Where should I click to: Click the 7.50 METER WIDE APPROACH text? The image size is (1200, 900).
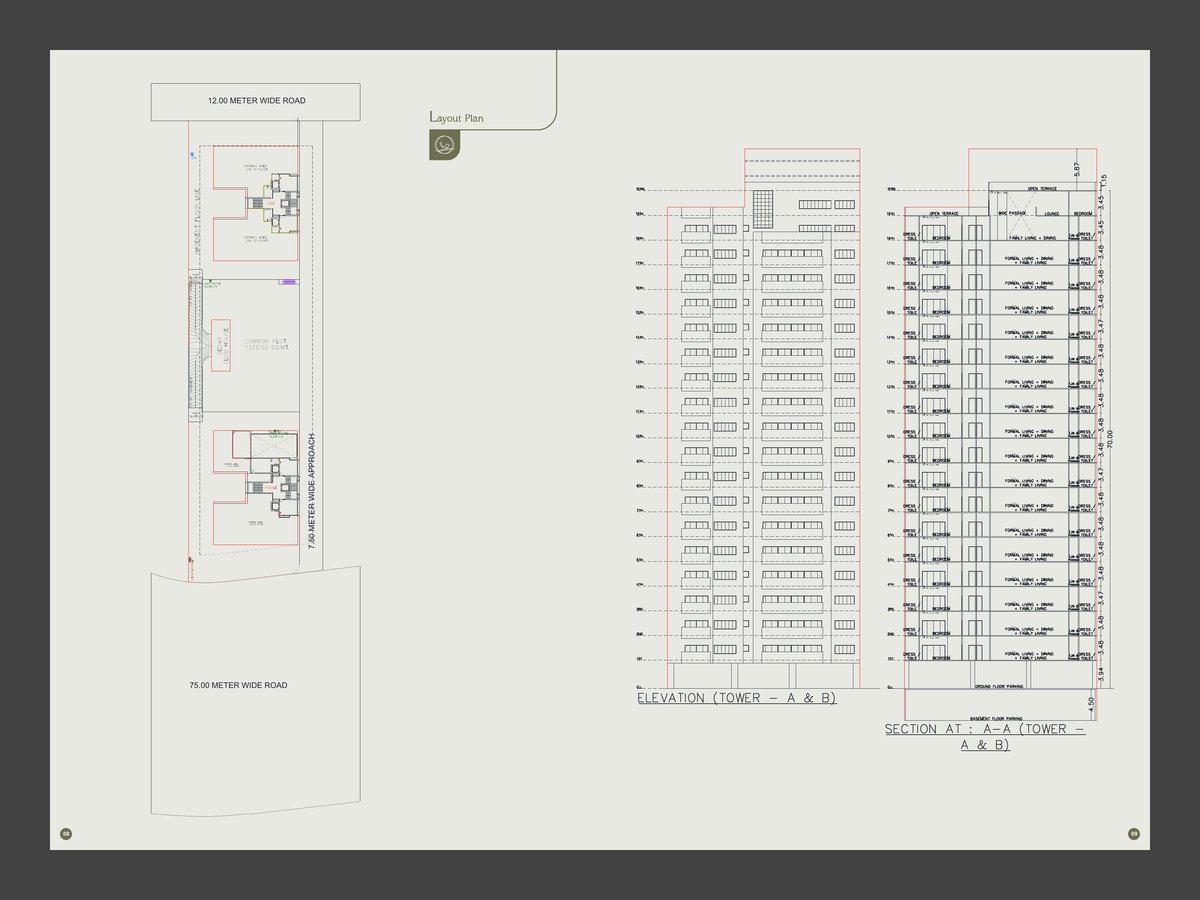[x=312, y=492]
